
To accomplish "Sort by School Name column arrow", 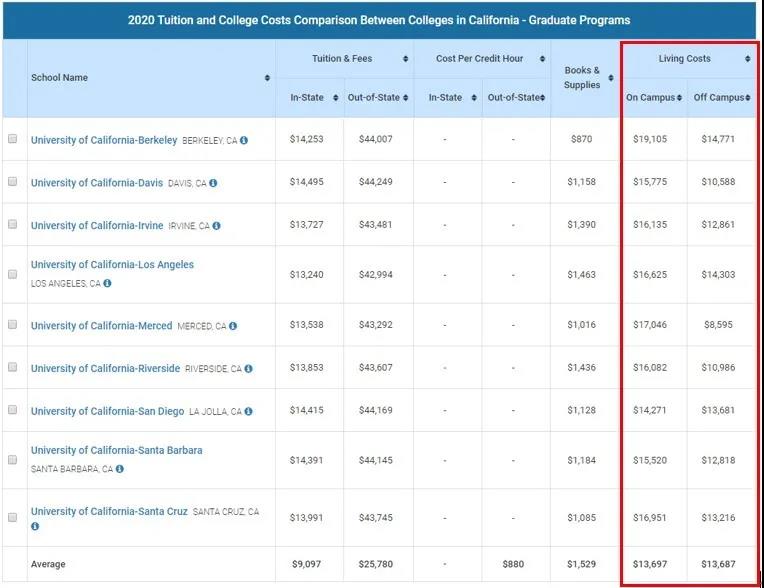I will [267, 78].
